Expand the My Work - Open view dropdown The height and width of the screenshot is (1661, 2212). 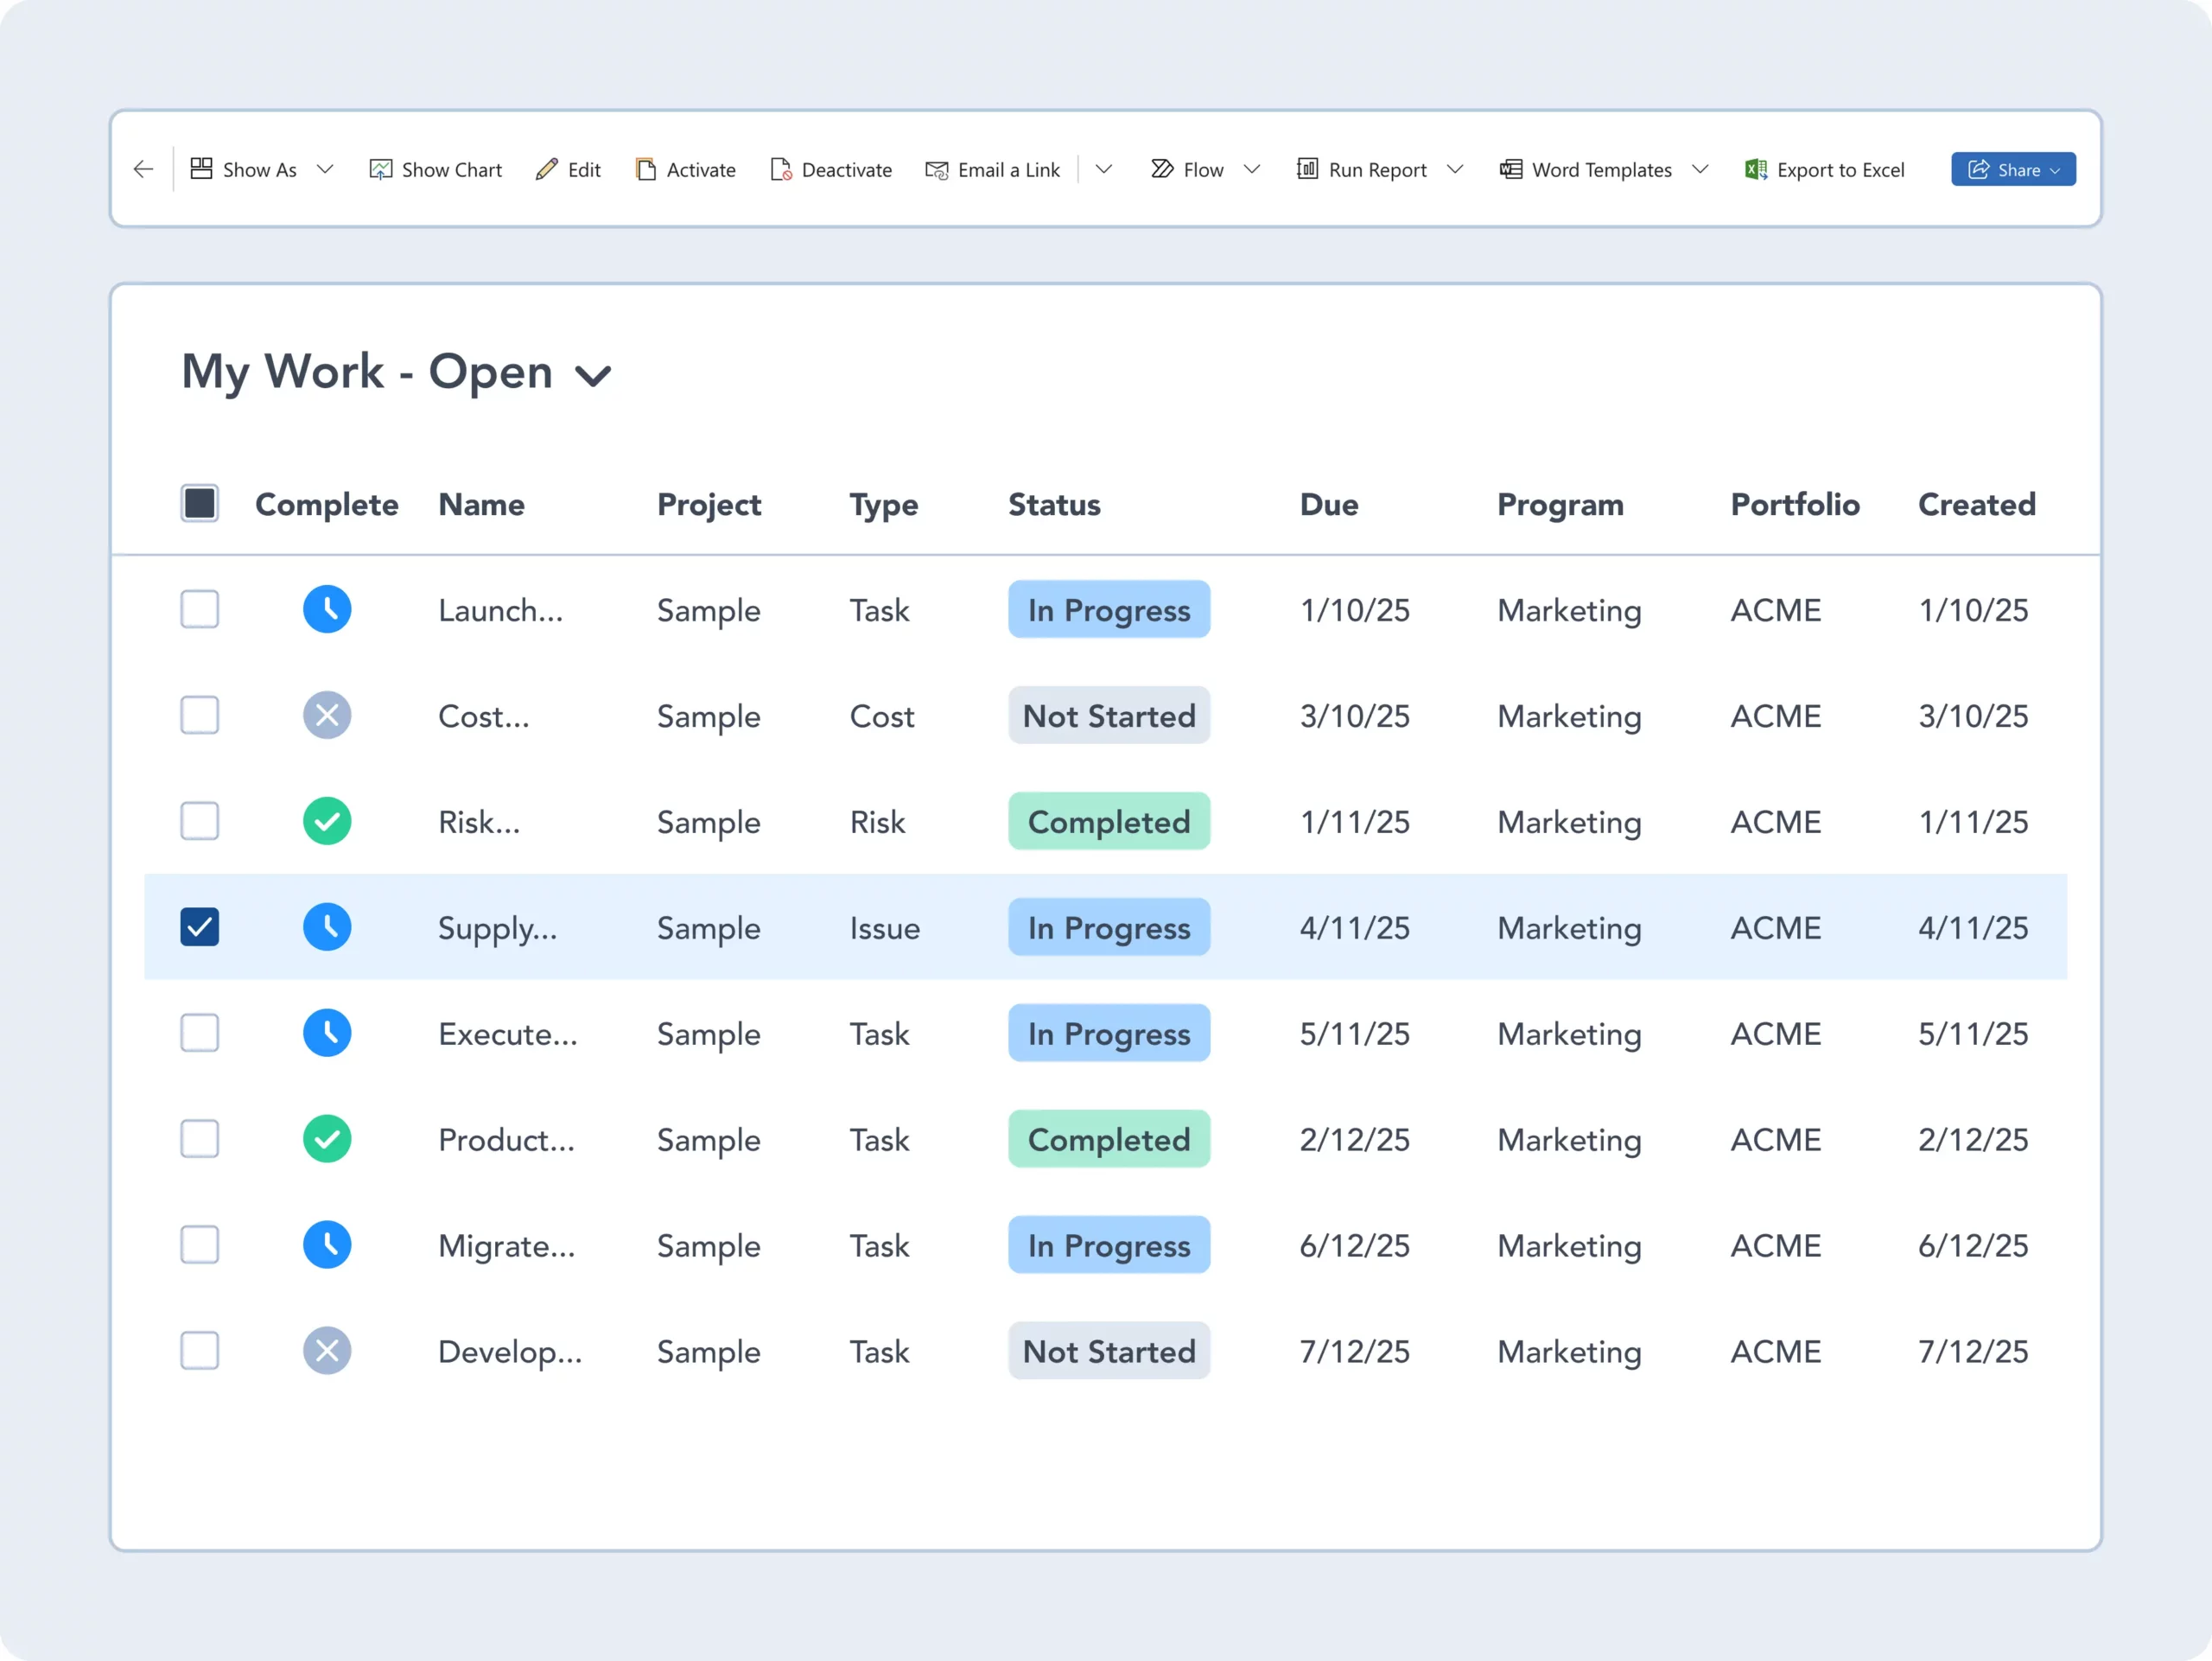(593, 375)
